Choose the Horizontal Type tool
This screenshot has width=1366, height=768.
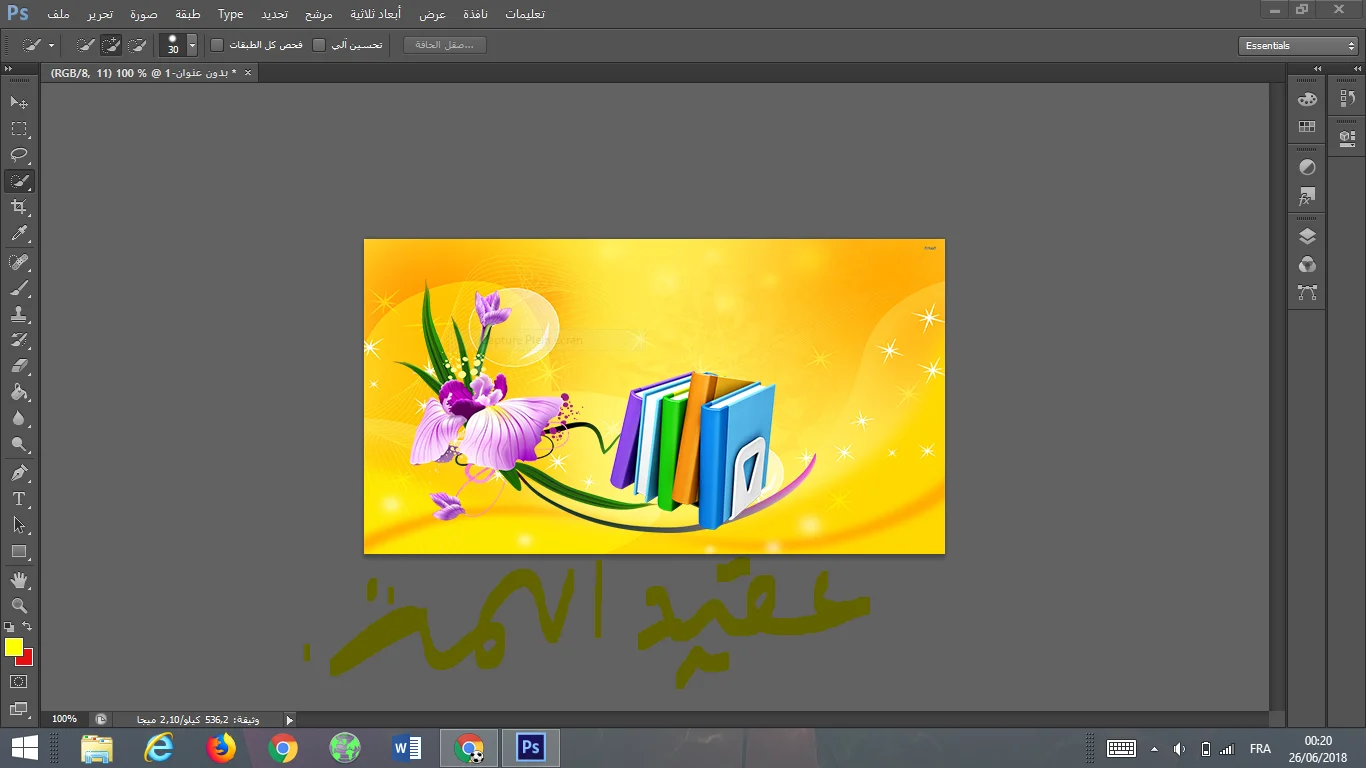19,499
